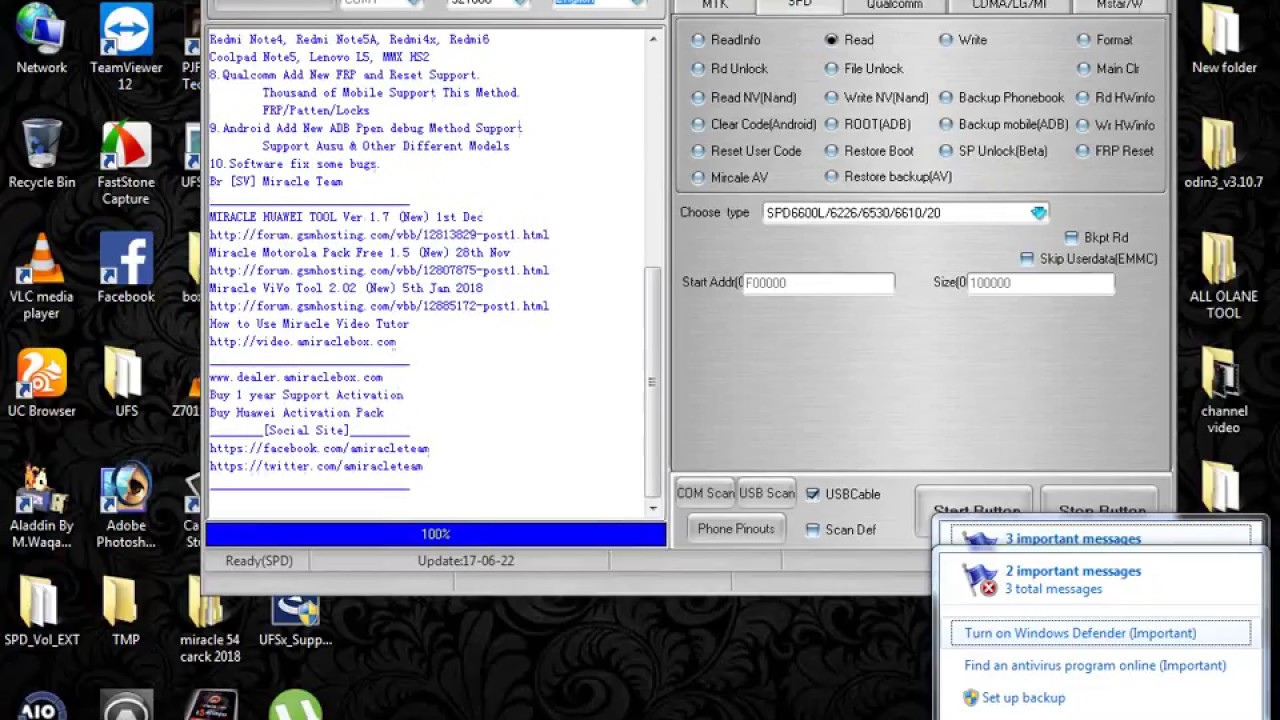Launch FastStone Capture shortcut

pyautogui.click(x=126, y=163)
